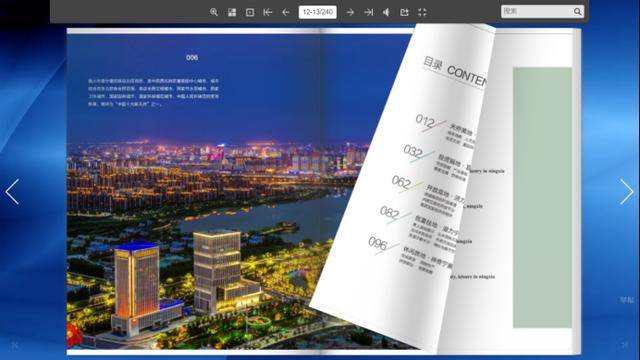Click the pale green panel on the right page
The height and width of the screenshot is (360, 640).
tap(542, 198)
